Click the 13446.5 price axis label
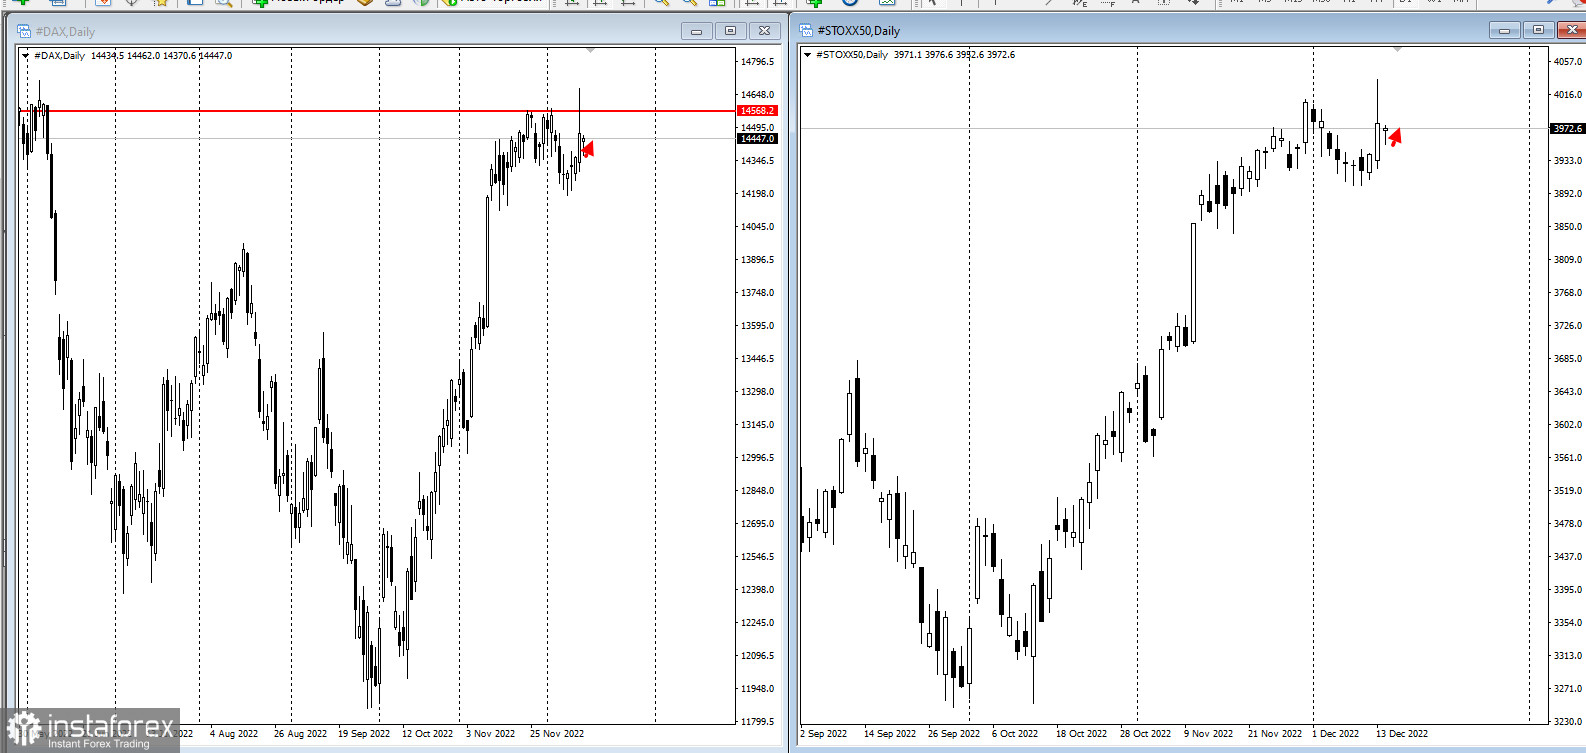 coord(757,359)
